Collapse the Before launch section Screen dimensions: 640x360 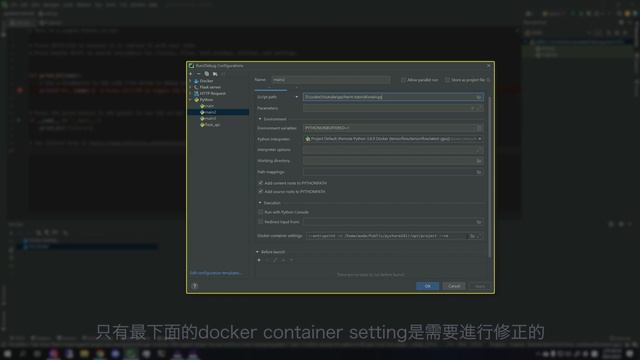coord(257,252)
